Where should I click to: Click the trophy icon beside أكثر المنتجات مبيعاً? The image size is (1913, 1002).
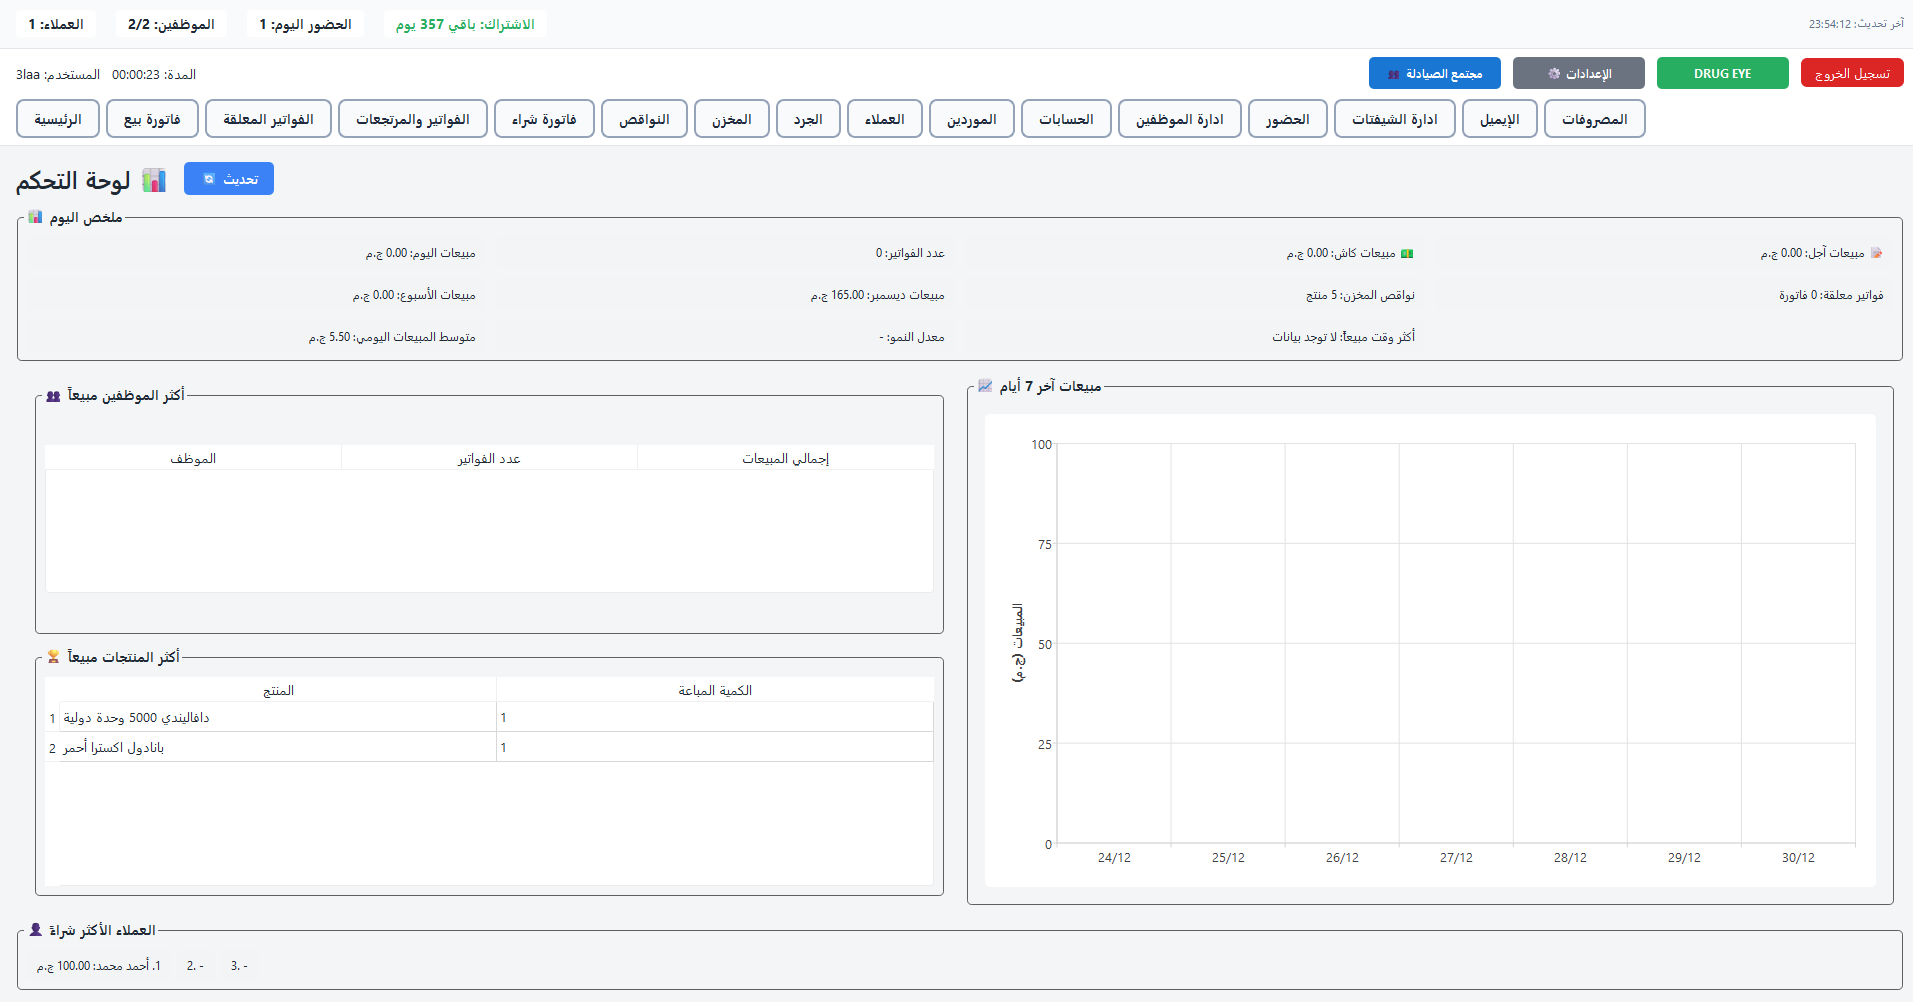(x=52, y=658)
